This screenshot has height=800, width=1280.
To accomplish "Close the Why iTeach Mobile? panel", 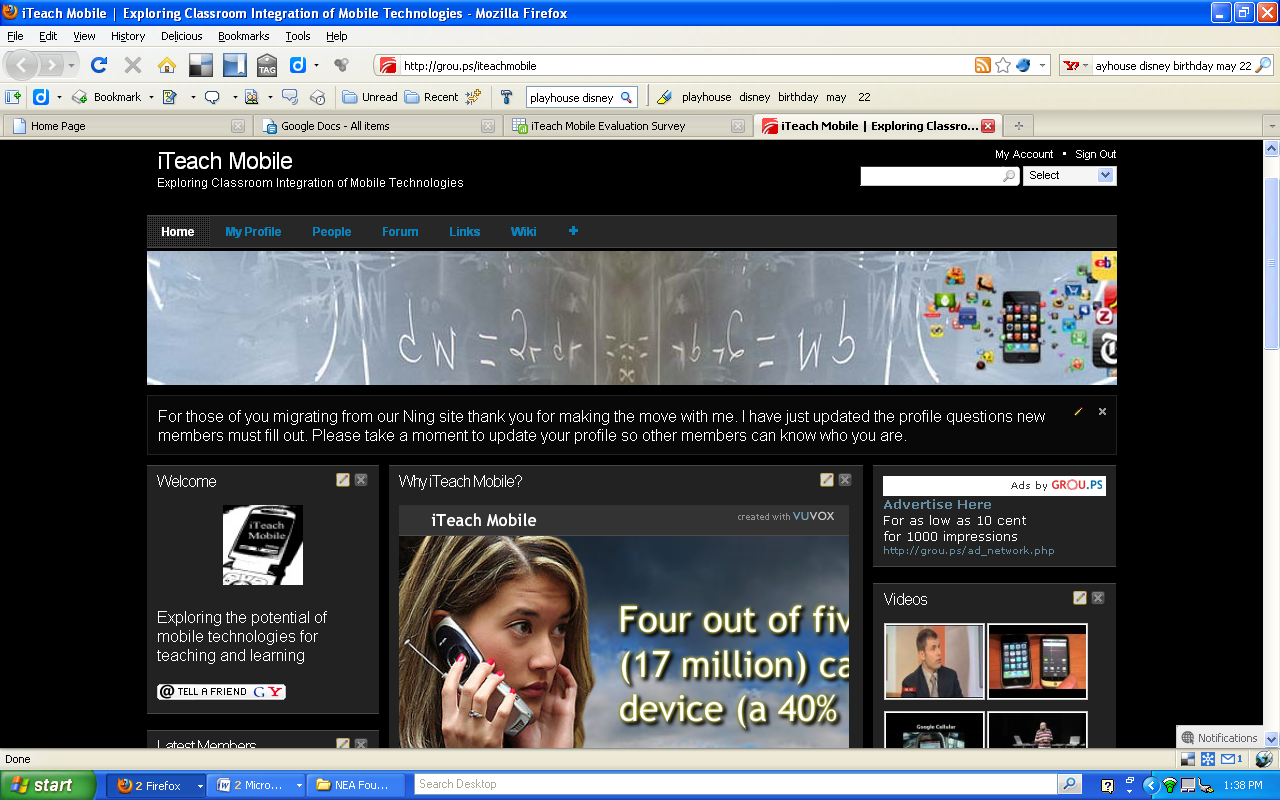I will tap(845, 480).
